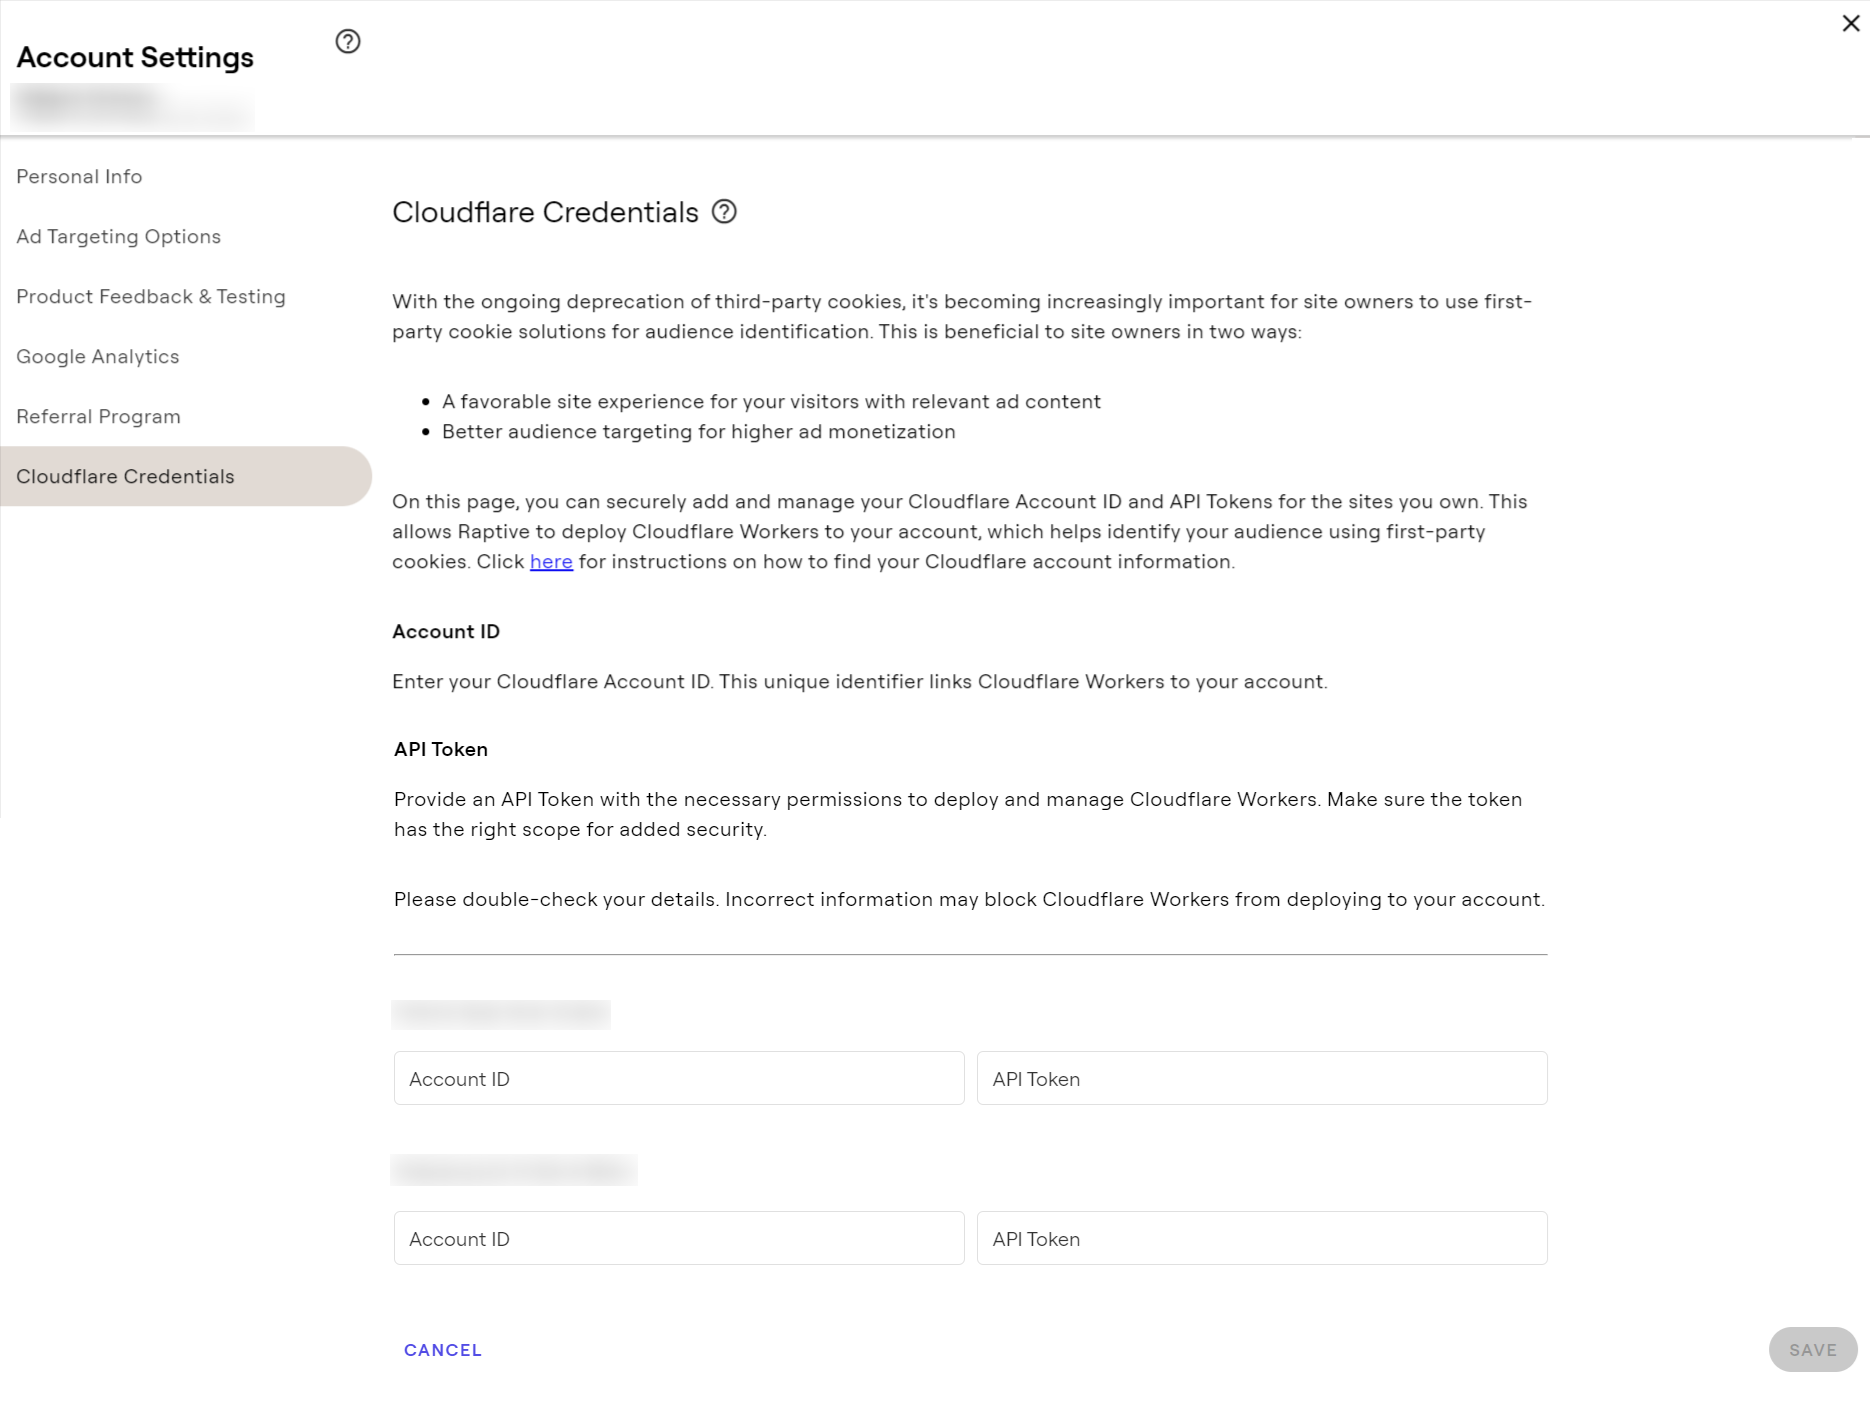Click the bold 'Account ID' subheading
This screenshot has width=1870, height=1413.
pos(446,631)
